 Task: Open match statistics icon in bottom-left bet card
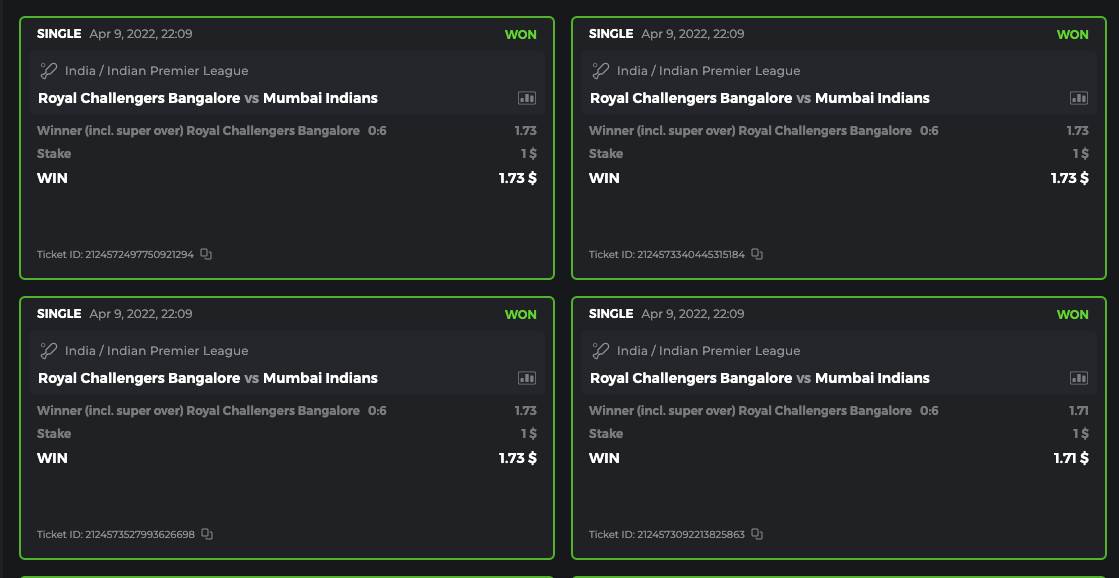(527, 378)
